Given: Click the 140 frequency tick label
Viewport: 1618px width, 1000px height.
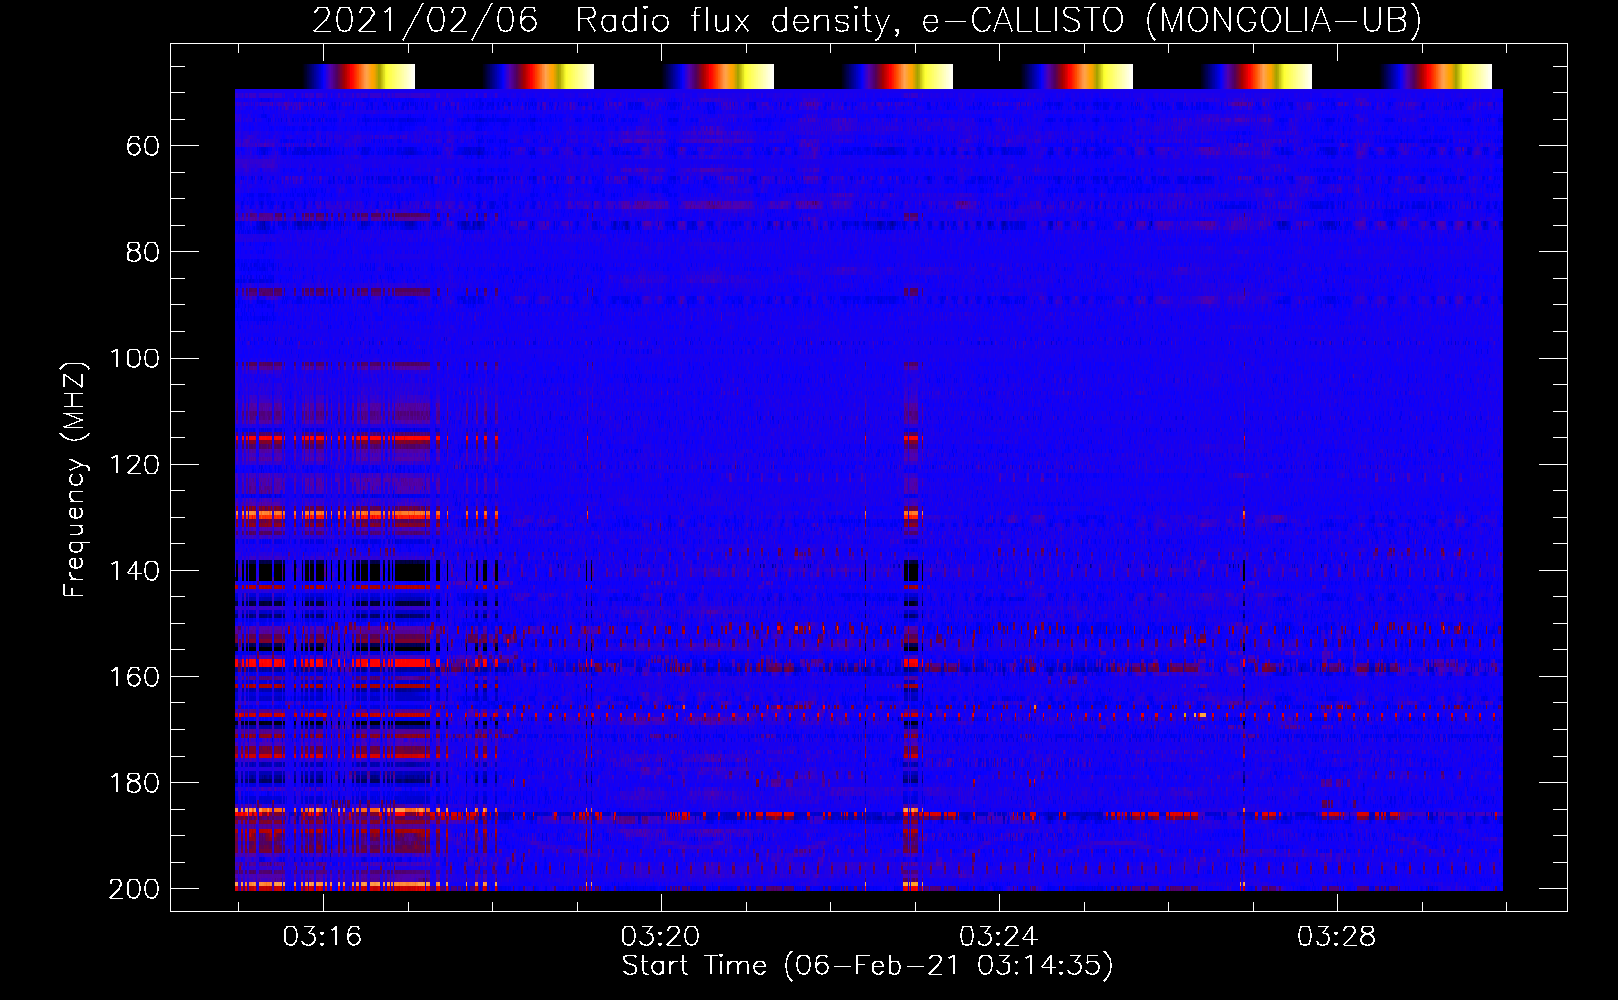Looking at the screenshot, I should coord(134,571).
